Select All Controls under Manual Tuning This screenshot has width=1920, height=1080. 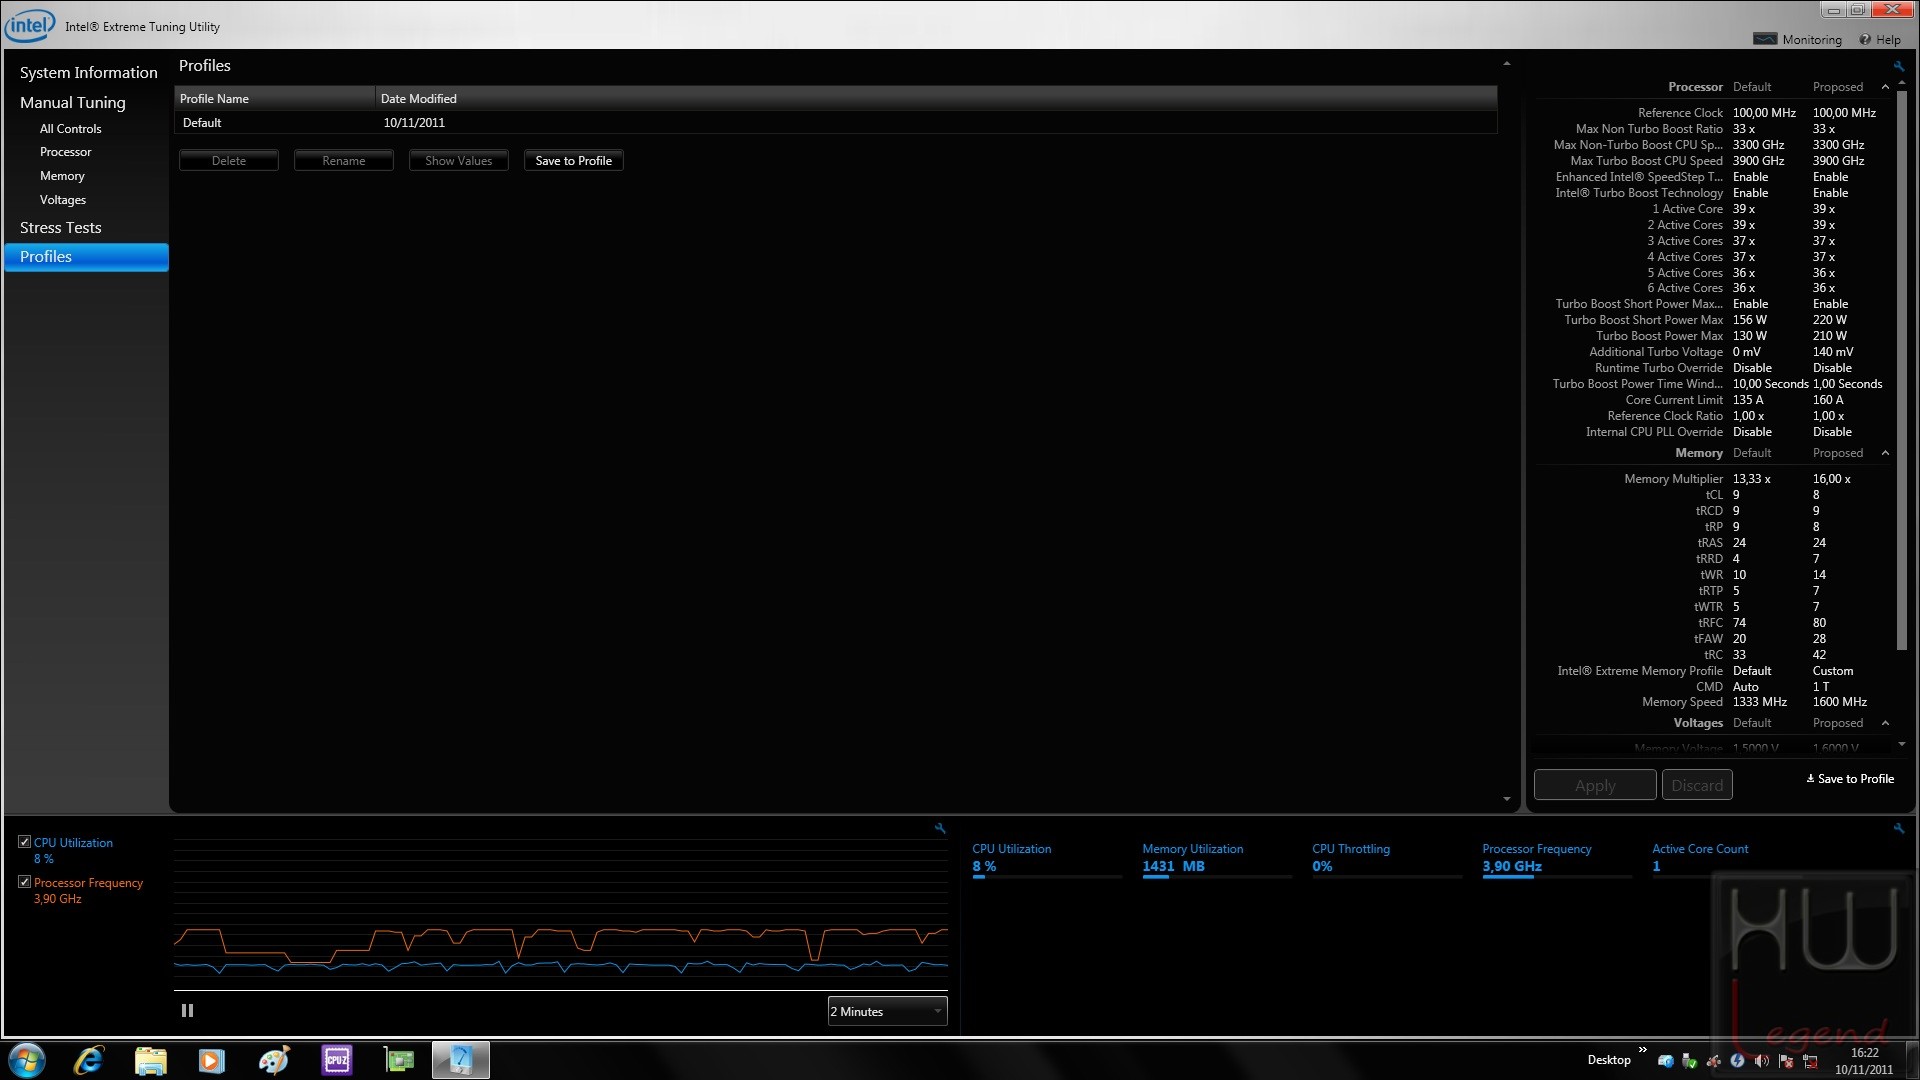70,128
